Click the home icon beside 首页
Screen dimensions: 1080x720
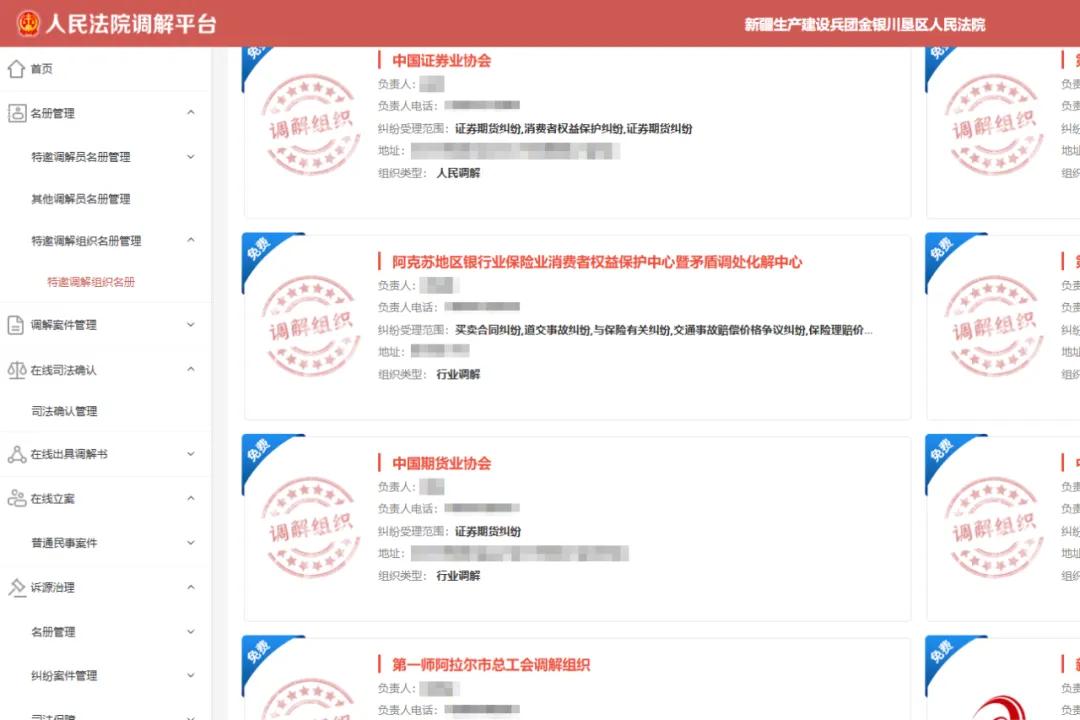(16, 68)
